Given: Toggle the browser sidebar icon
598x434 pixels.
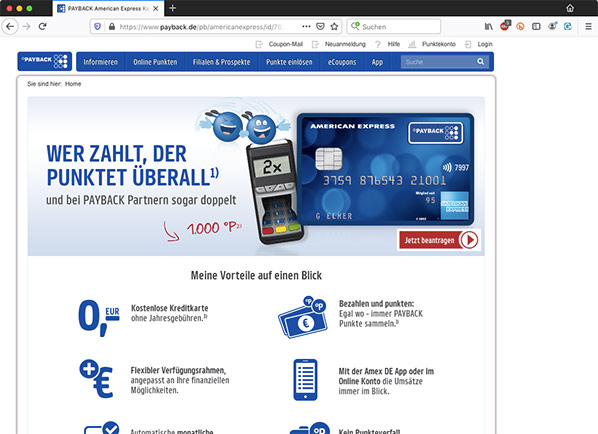Looking at the screenshot, I should pyautogui.click(x=536, y=26).
